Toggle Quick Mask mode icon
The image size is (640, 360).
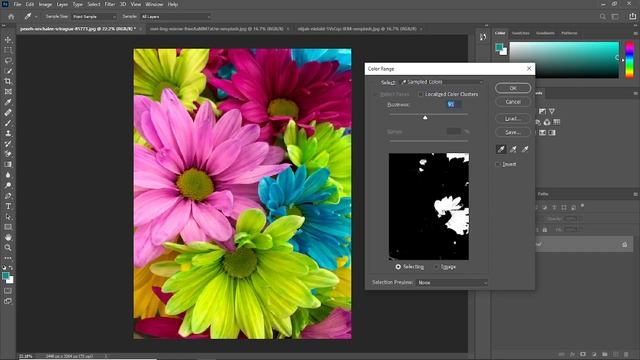coord(8,291)
